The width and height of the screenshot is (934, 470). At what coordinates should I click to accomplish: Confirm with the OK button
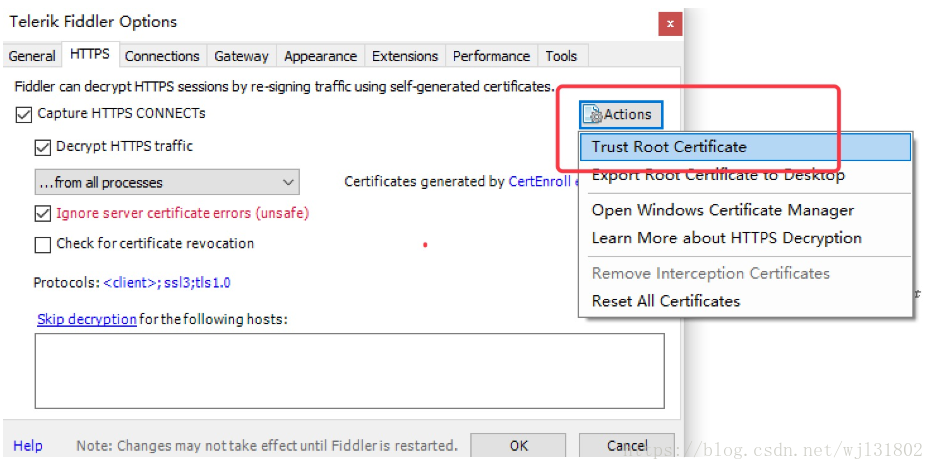pyautogui.click(x=518, y=446)
